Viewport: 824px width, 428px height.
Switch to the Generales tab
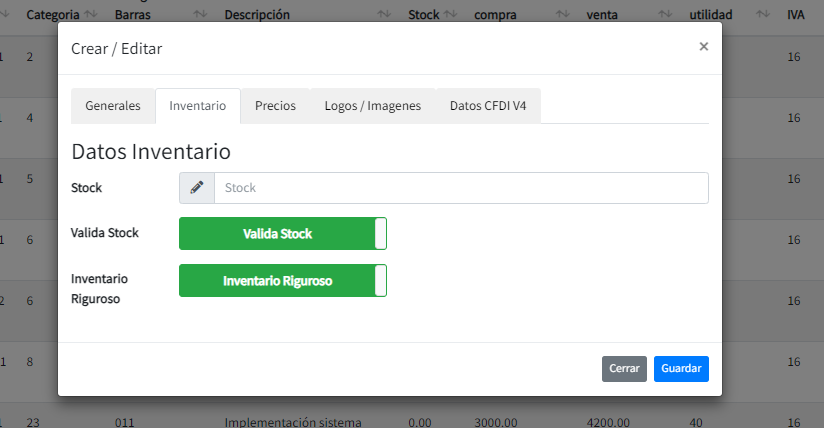pos(113,106)
